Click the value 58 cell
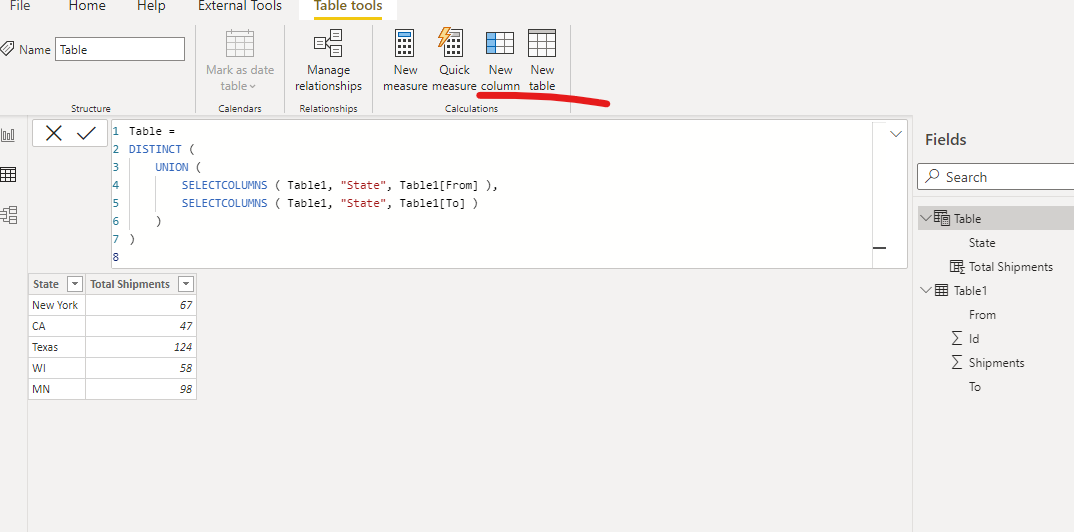The height and width of the screenshot is (532, 1074). (x=141, y=368)
